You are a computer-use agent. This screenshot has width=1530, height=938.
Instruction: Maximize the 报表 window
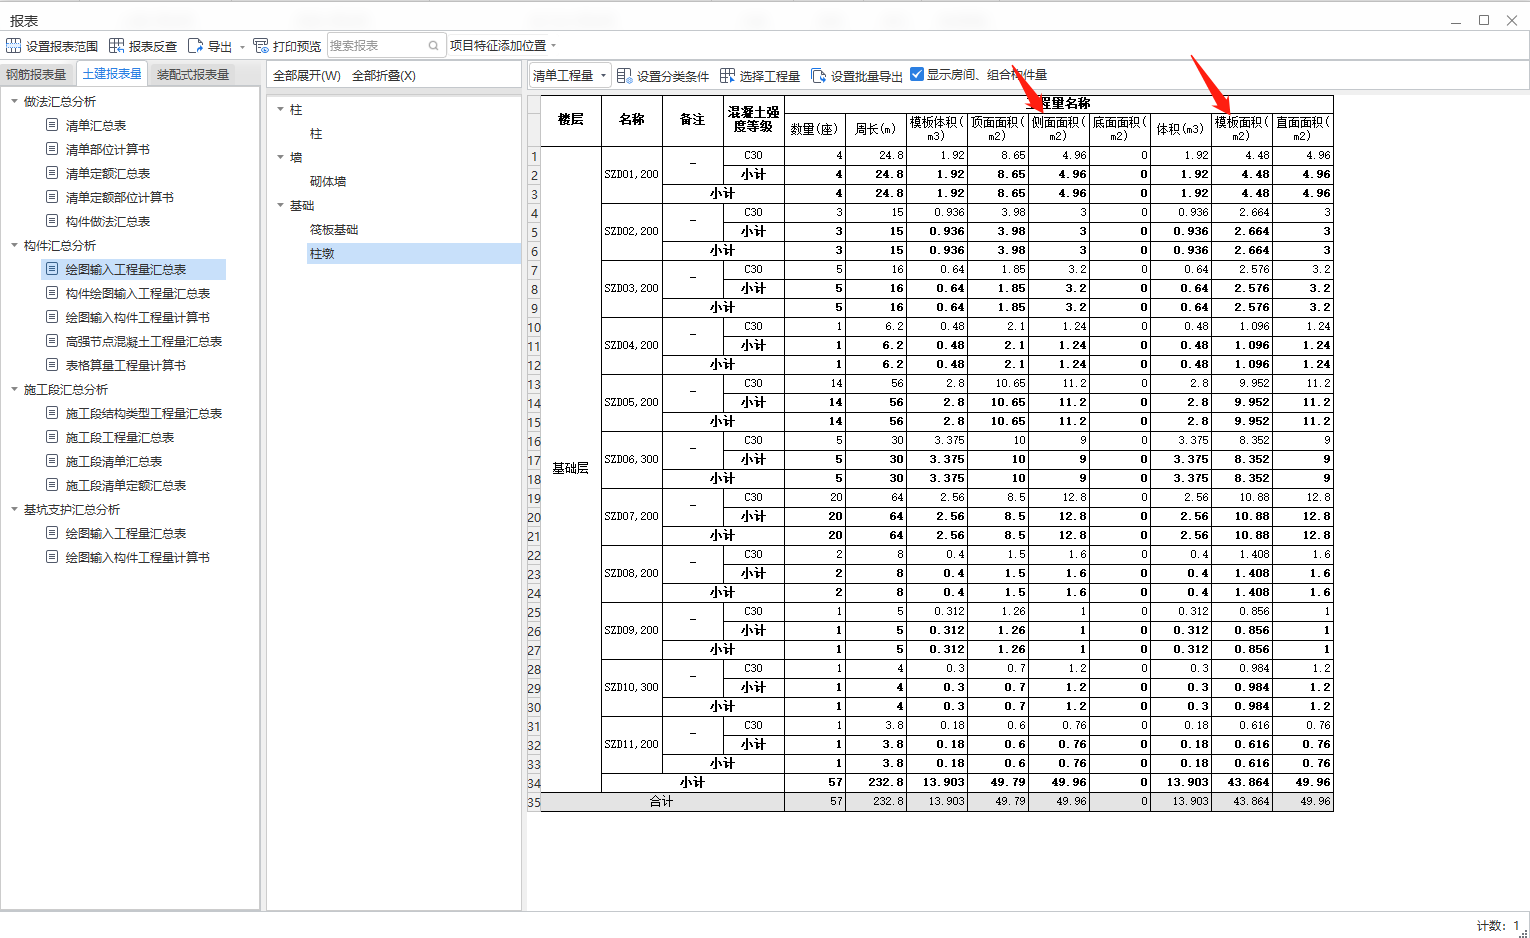click(x=1484, y=20)
